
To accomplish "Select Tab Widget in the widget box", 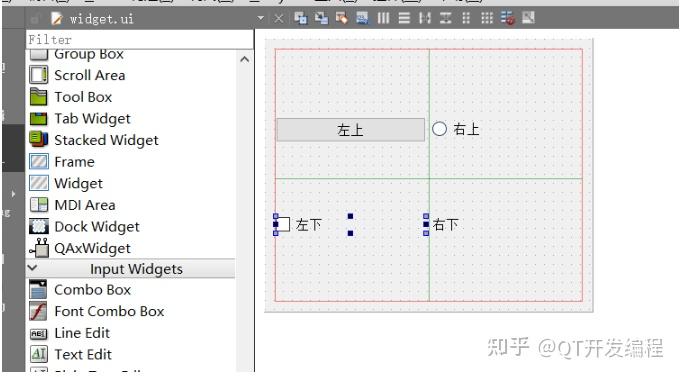I will (131, 118).
